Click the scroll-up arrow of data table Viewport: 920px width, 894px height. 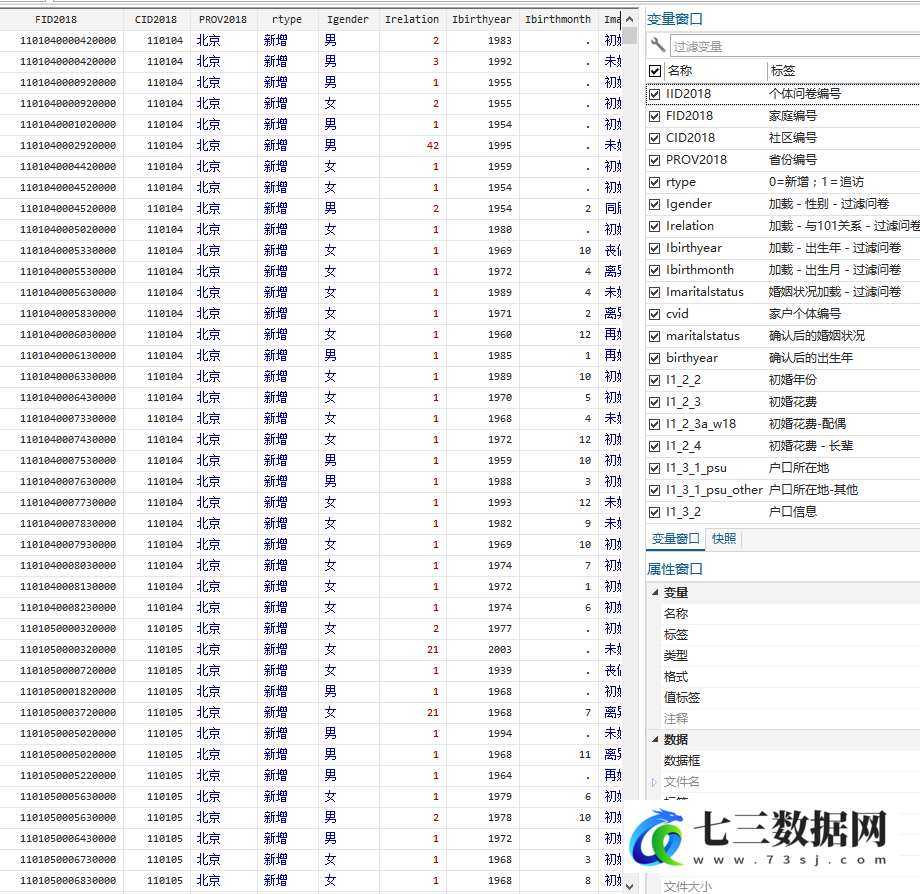[630, 19]
